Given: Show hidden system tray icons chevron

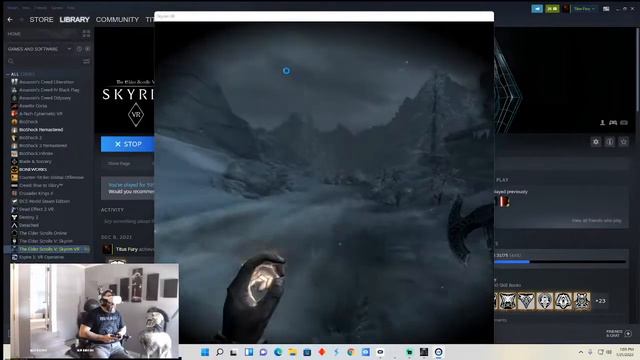Looking at the screenshot, I should [580, 352].
